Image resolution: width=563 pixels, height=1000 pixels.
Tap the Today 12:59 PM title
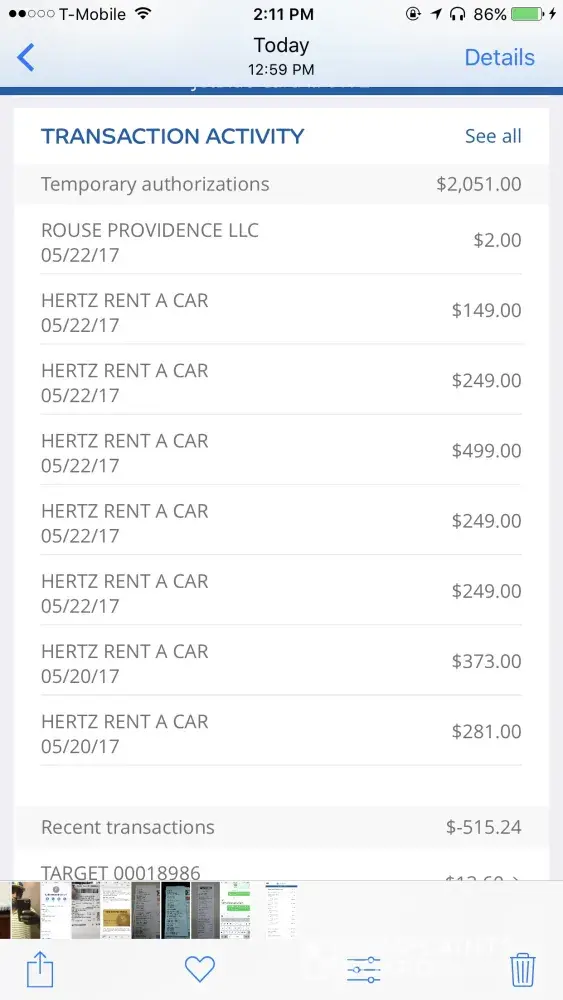click(x=281, y=56)
